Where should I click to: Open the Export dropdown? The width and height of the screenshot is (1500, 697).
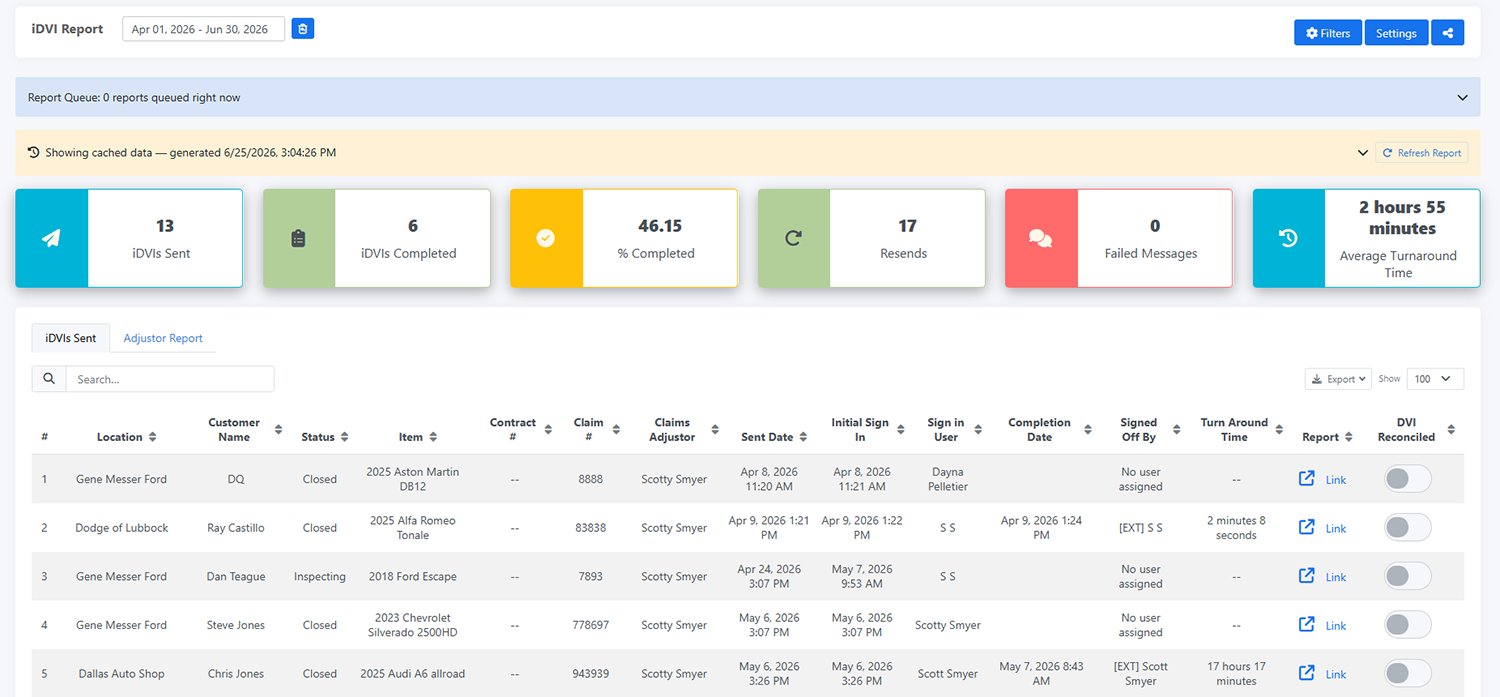tap(1338, 379)
